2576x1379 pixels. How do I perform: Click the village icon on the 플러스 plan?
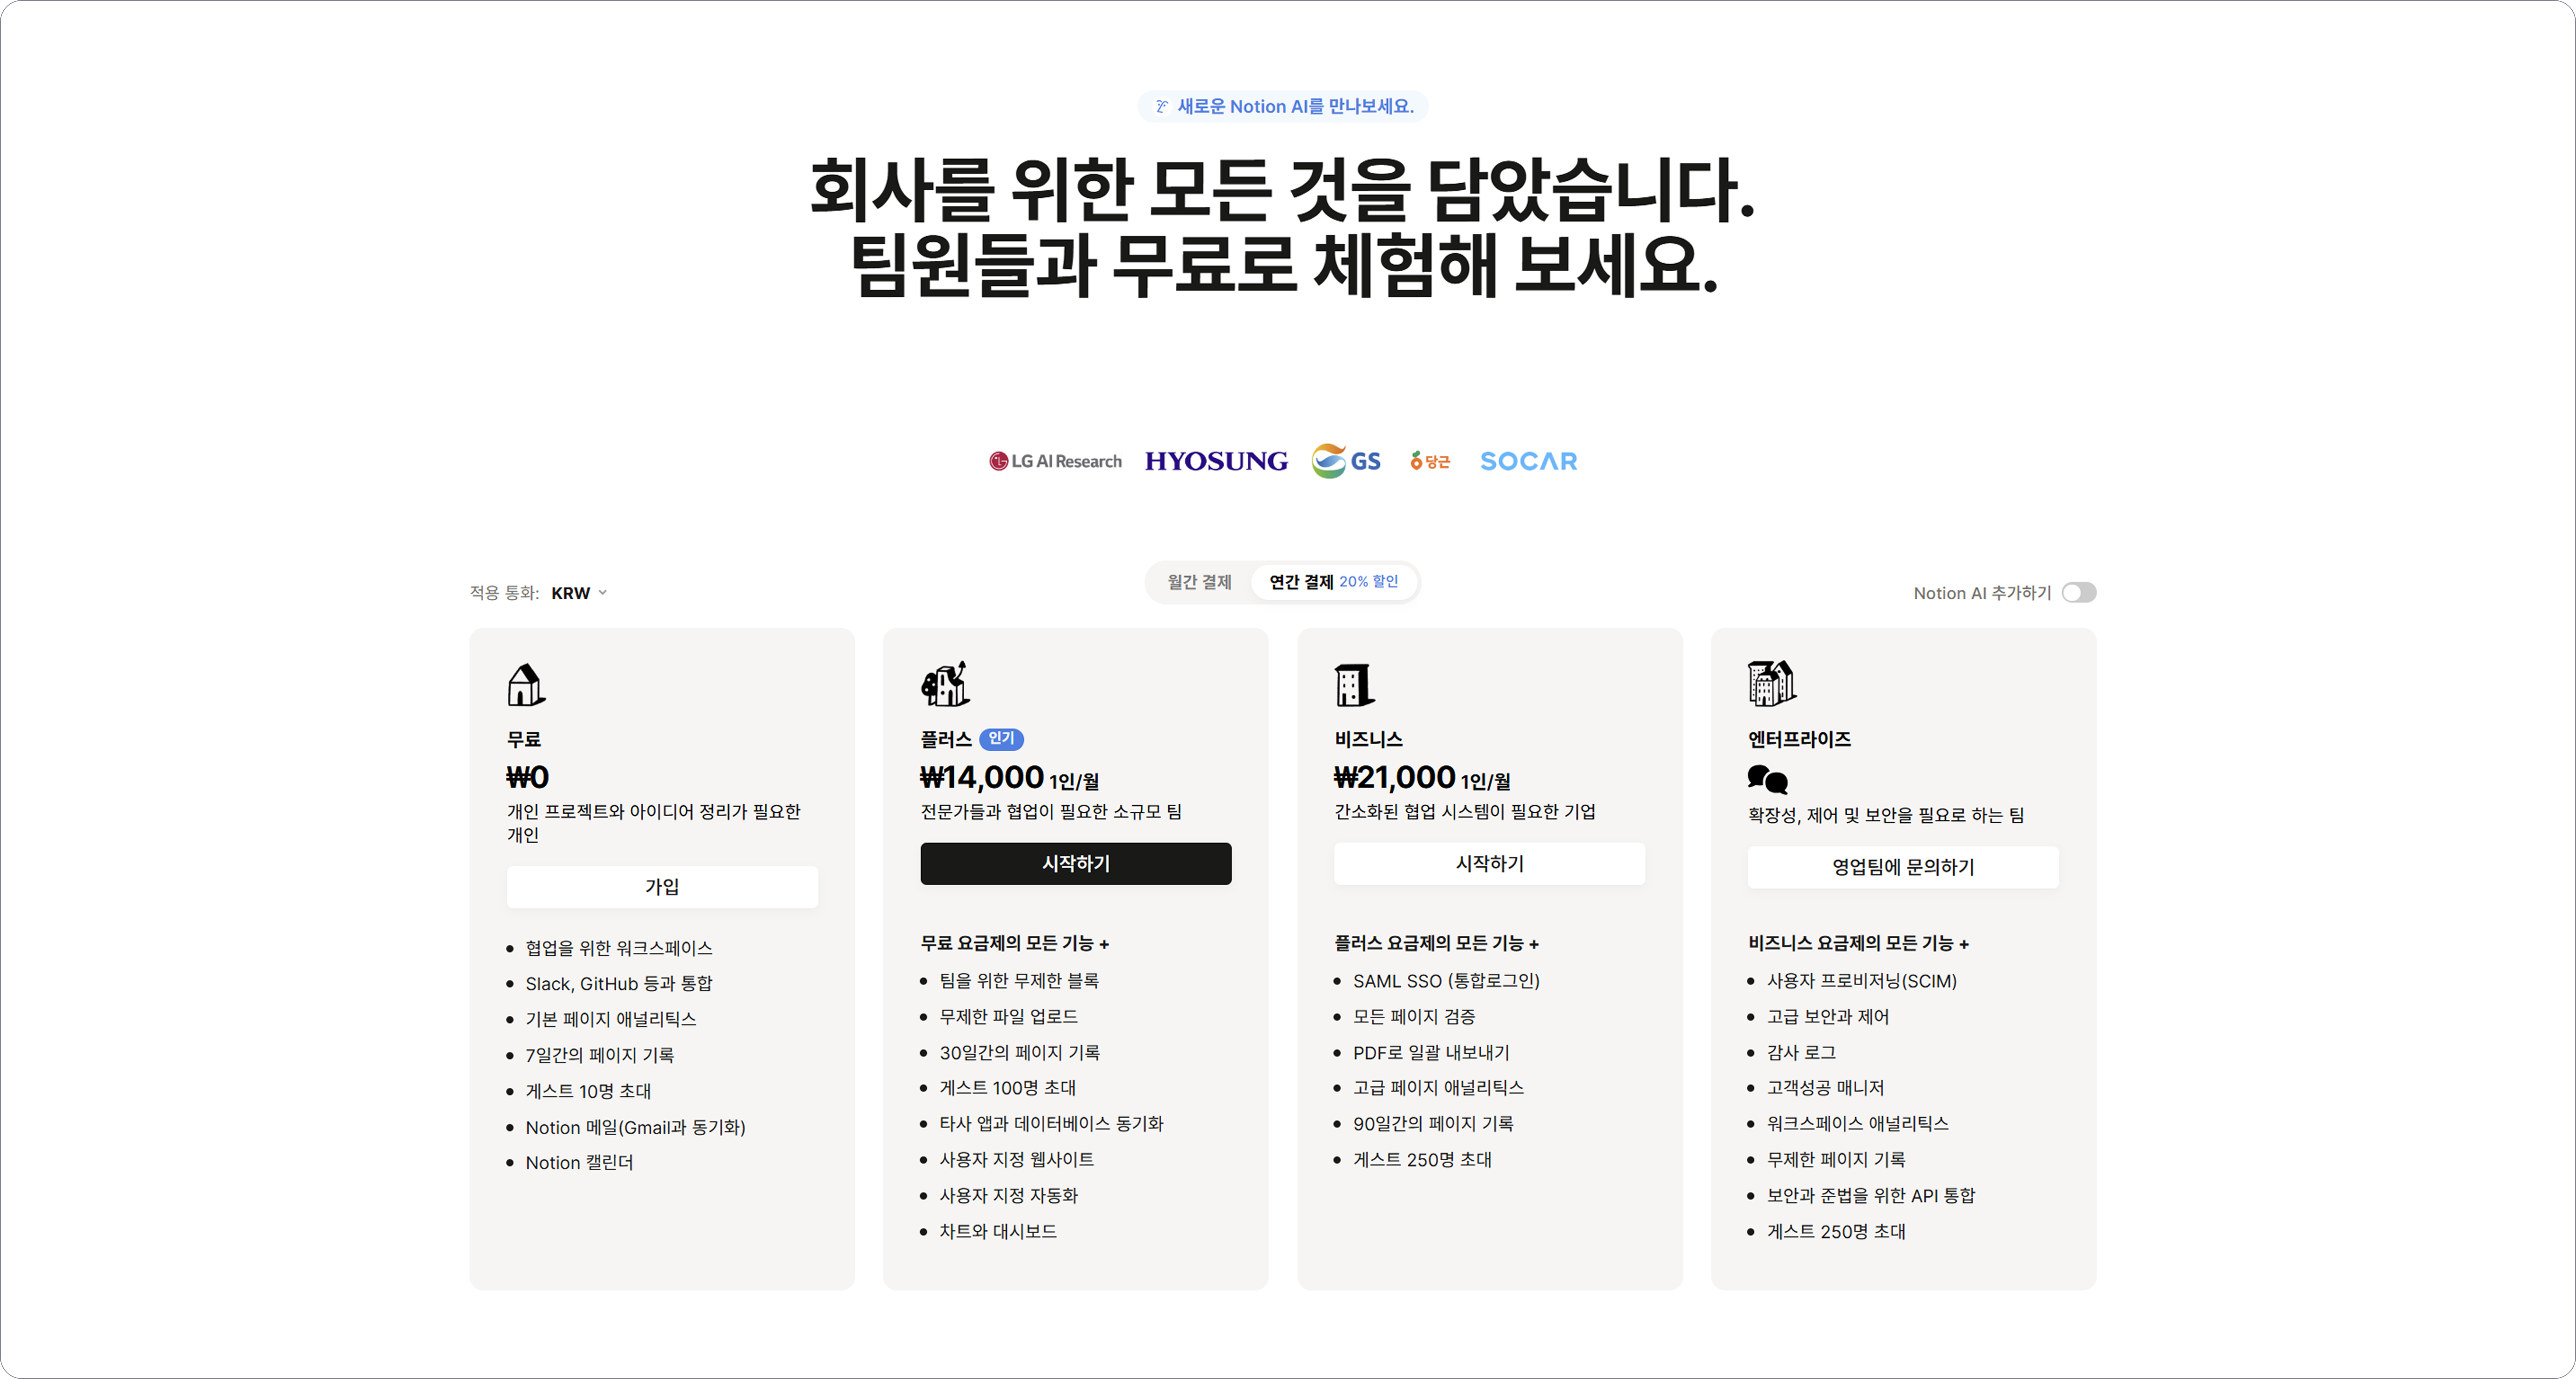pos(945,684)
